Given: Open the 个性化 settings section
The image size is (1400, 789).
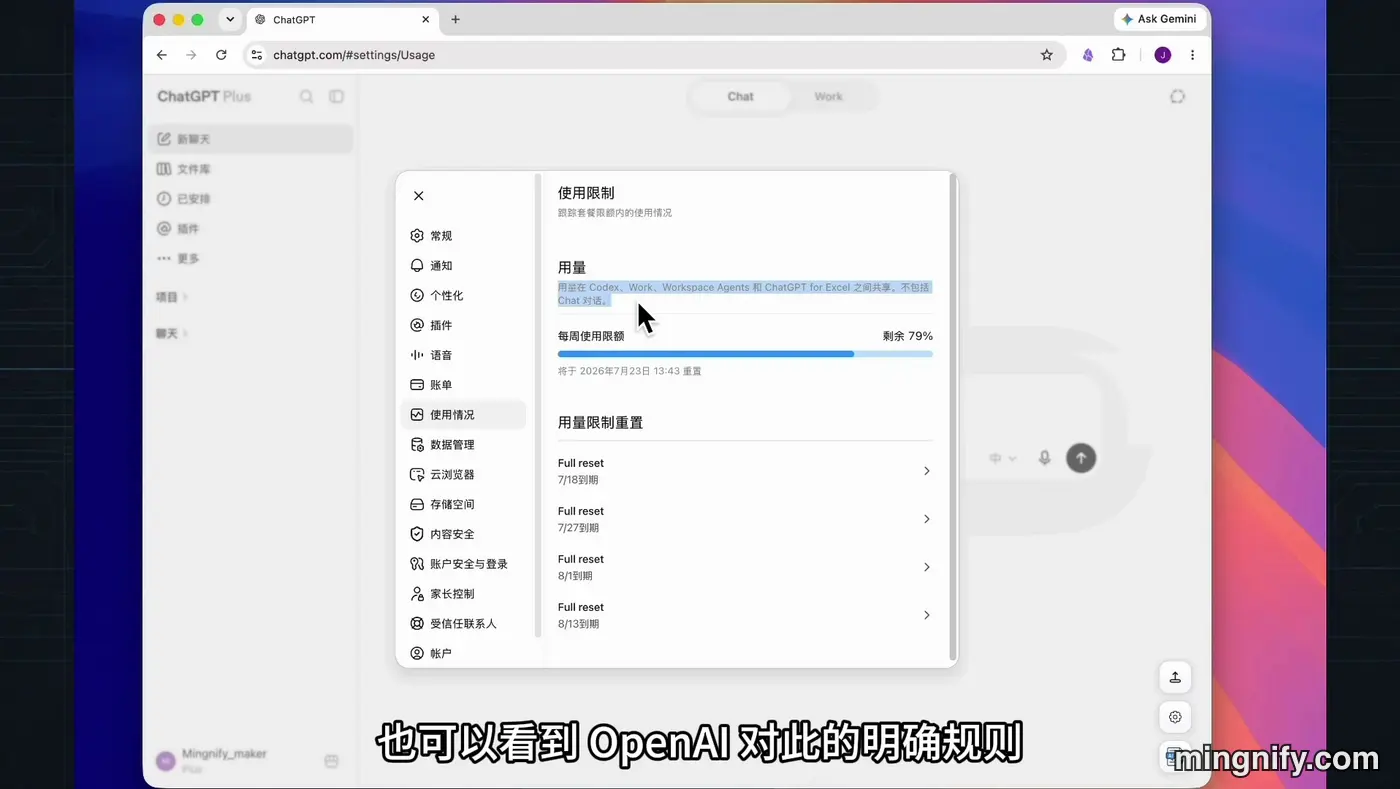Looking at the screenshot, I should 463,296.
